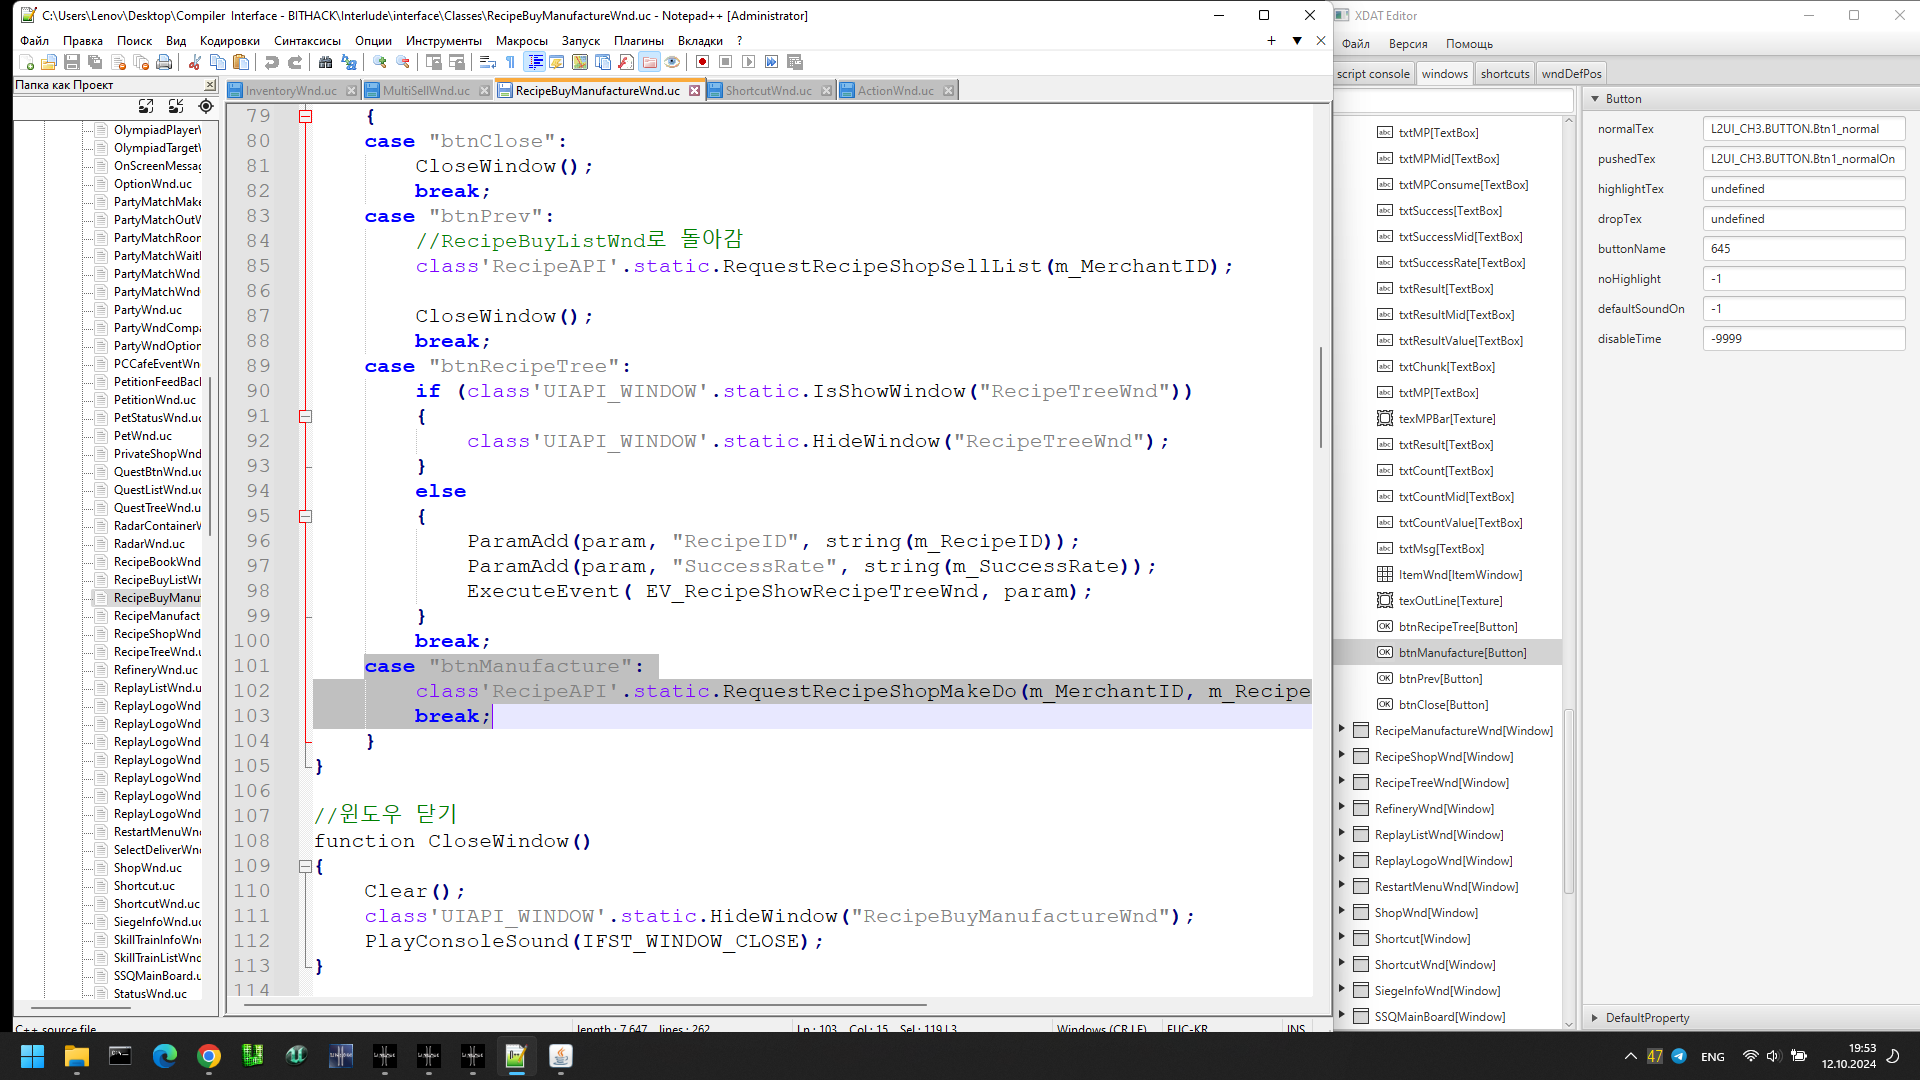This screenshot has height=1080, width=1920.
Task: Click the XDAT tree vertical scrollbar
Action: pyautogui.click(x=1568, y=800)
